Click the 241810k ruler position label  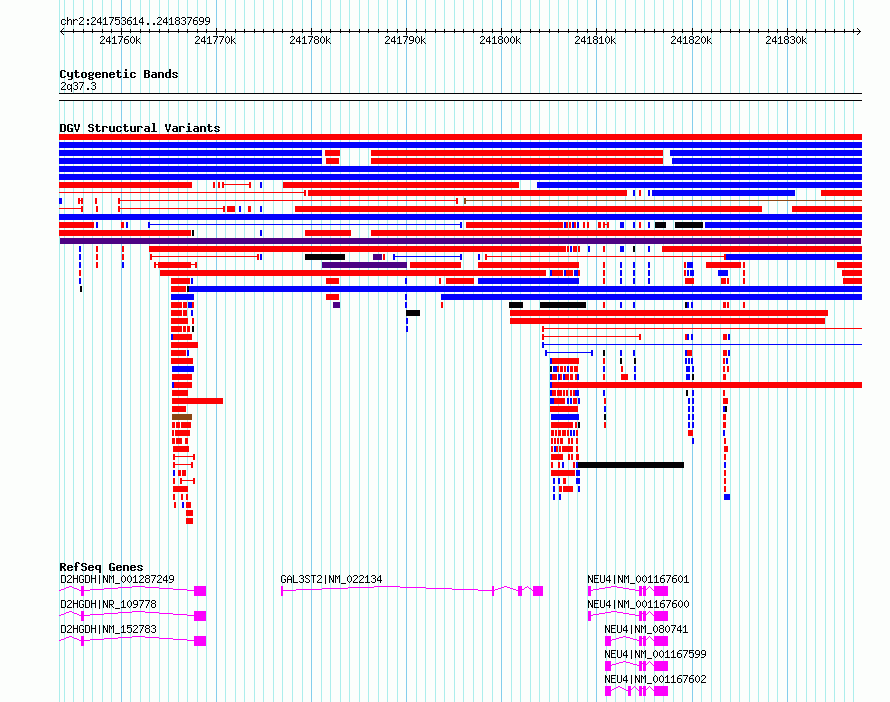(x=595, y=40)
